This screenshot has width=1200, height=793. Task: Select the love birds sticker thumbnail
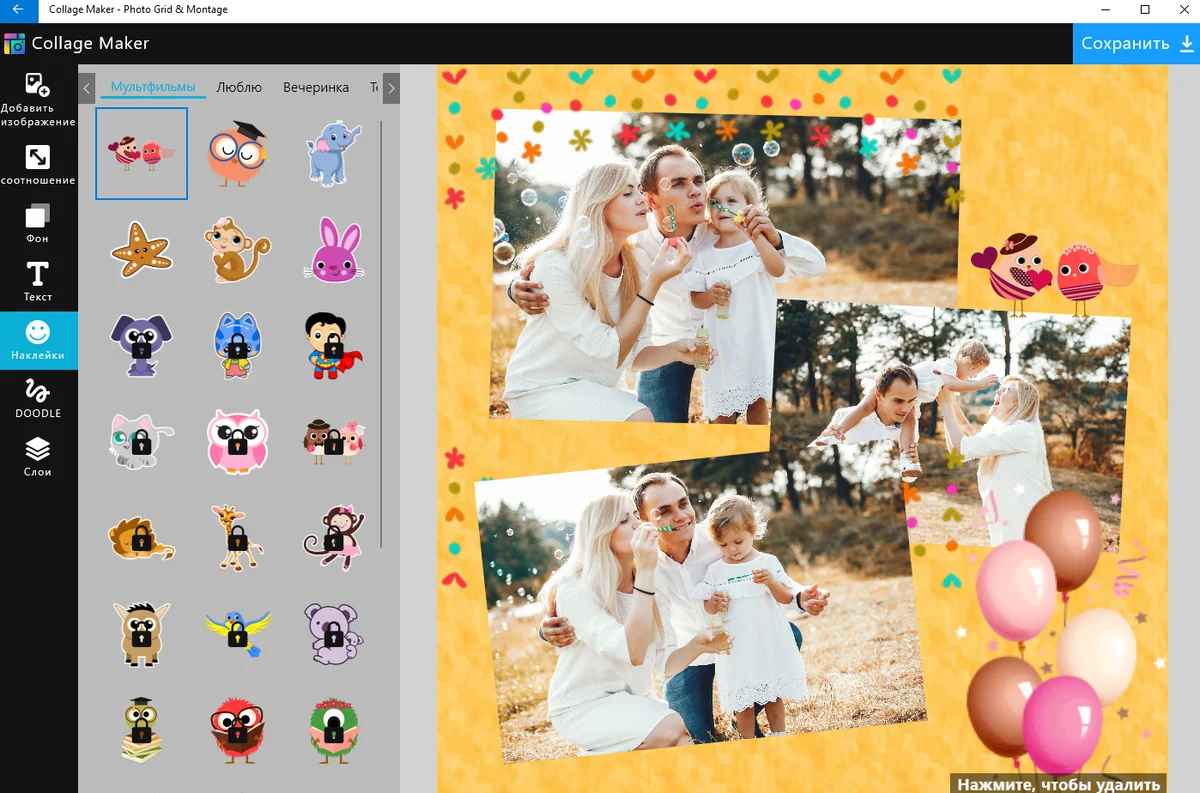click(141, 153)
